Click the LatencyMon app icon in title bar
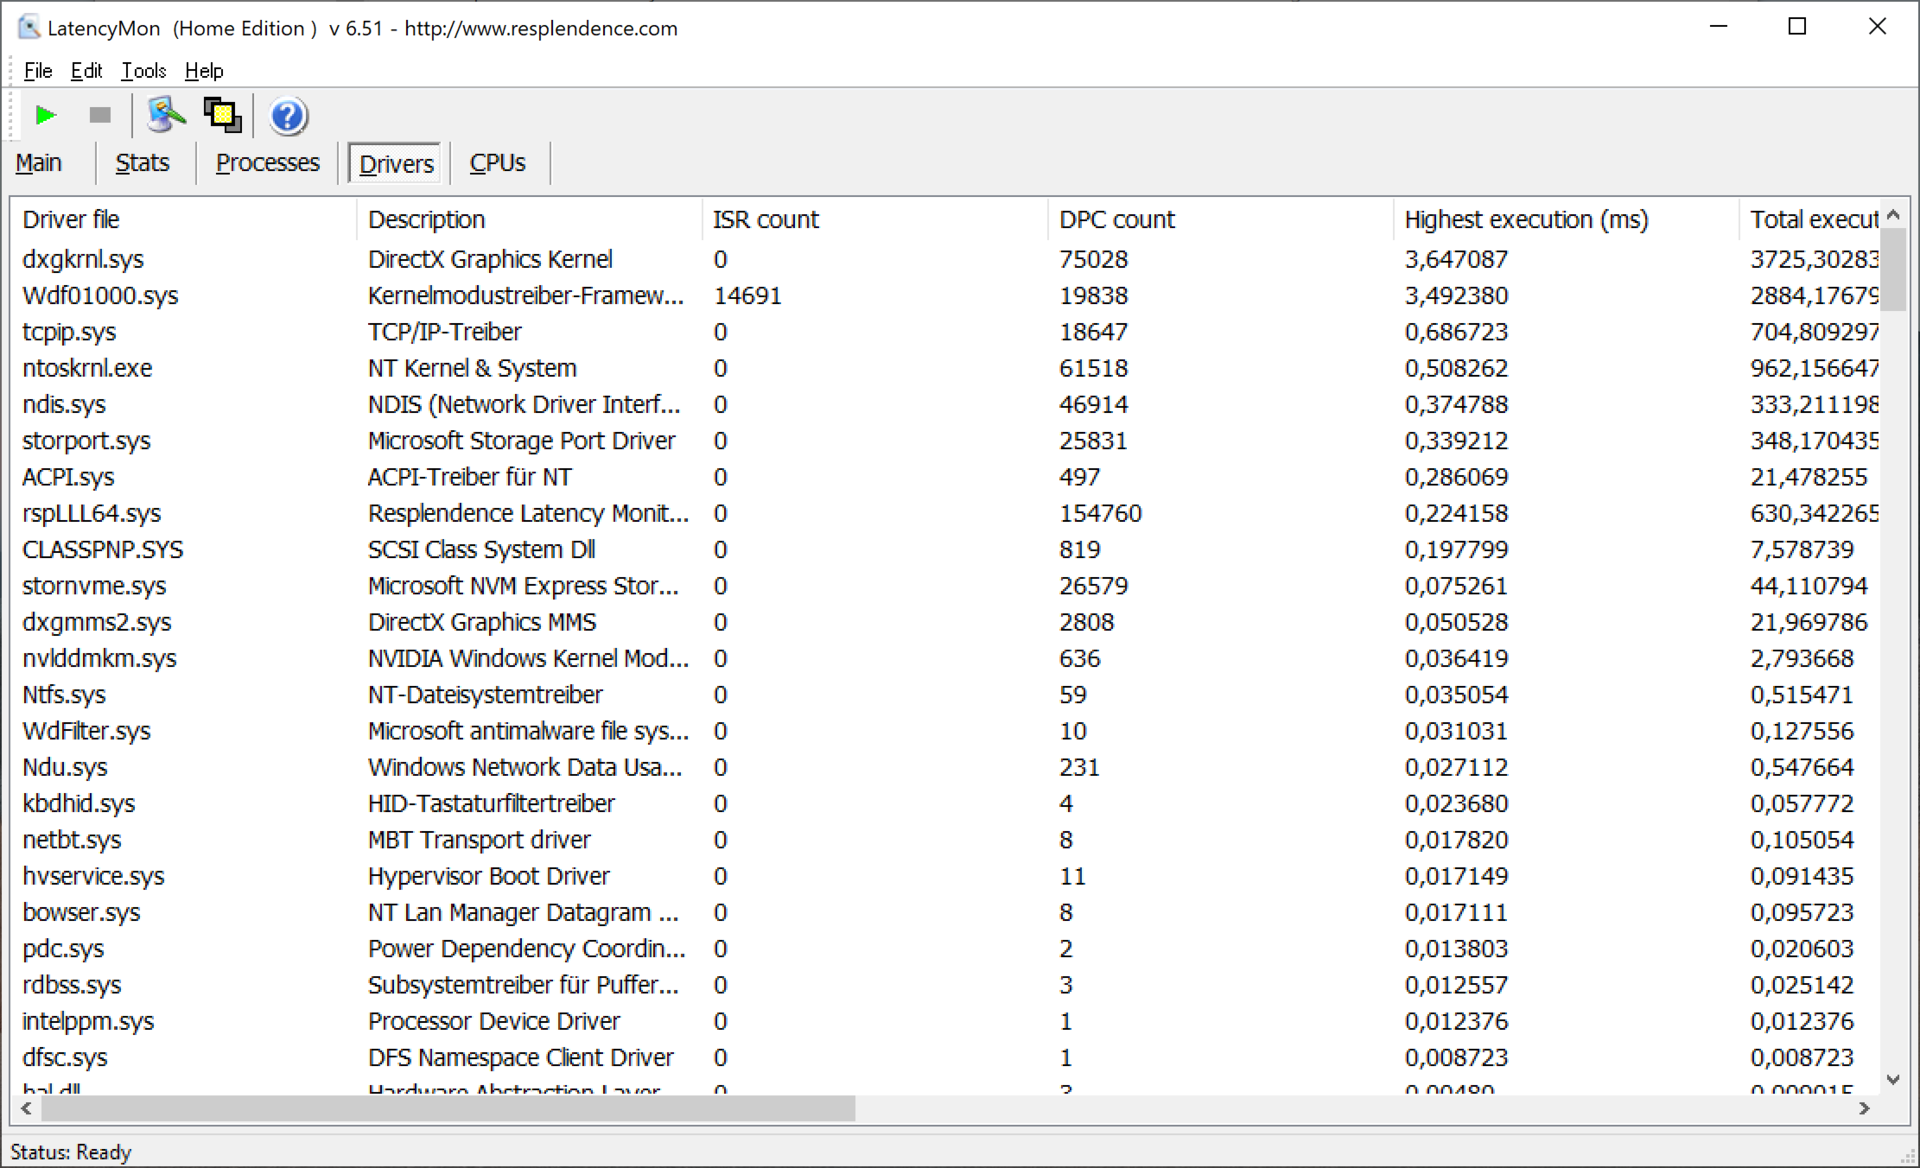Screen dimensions: 1920x1168 point(29,28)
